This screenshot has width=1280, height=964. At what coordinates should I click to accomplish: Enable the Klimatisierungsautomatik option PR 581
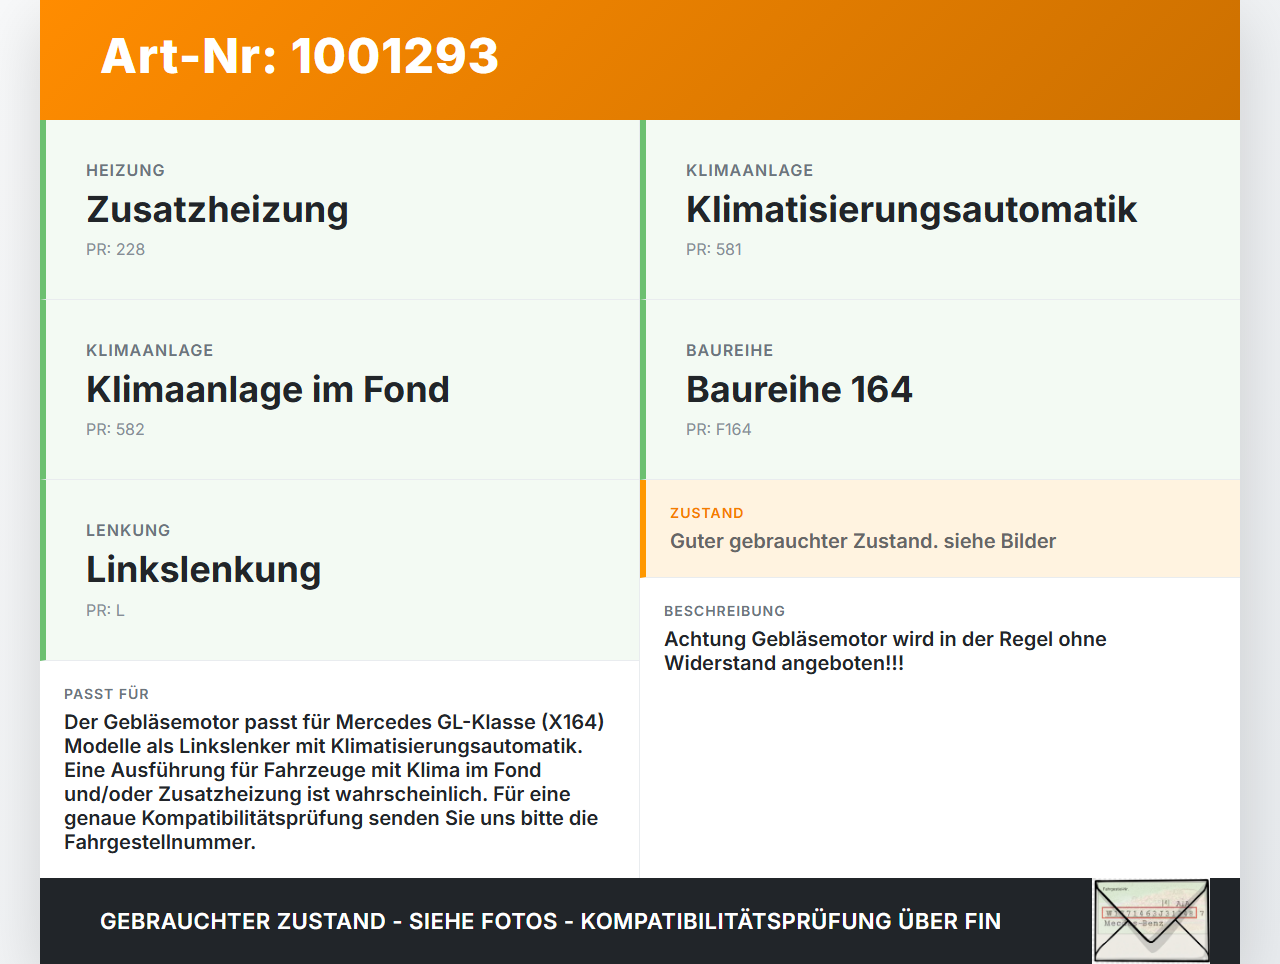tap(713, 249)
